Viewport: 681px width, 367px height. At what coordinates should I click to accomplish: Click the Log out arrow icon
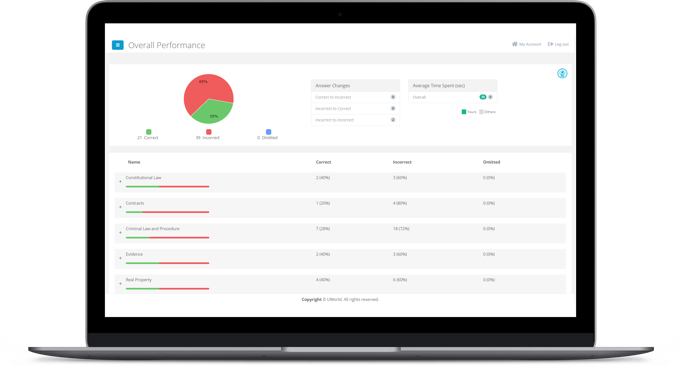point(550,44)
